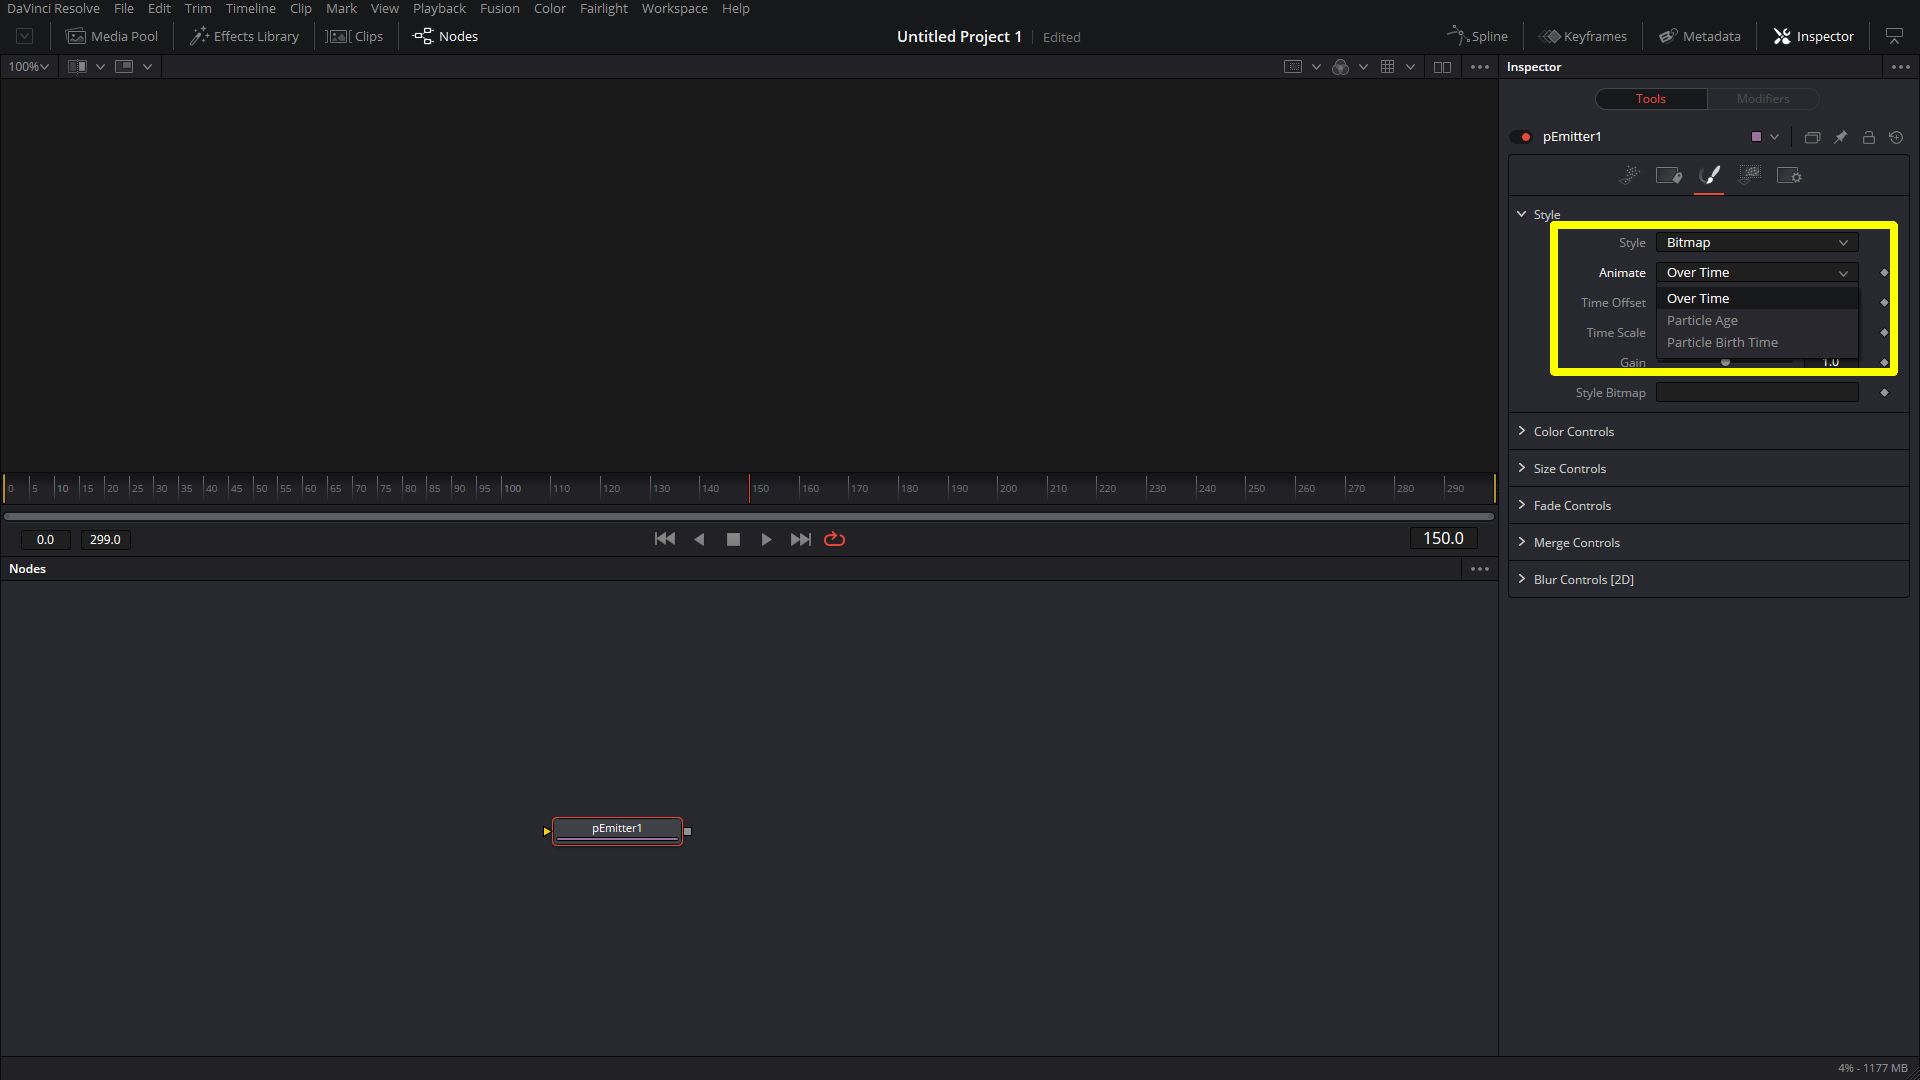Click the pEmitter1 purple color swatch
The width and height of the screenshot is (1920, 1080).
[x=1756, y=137]
